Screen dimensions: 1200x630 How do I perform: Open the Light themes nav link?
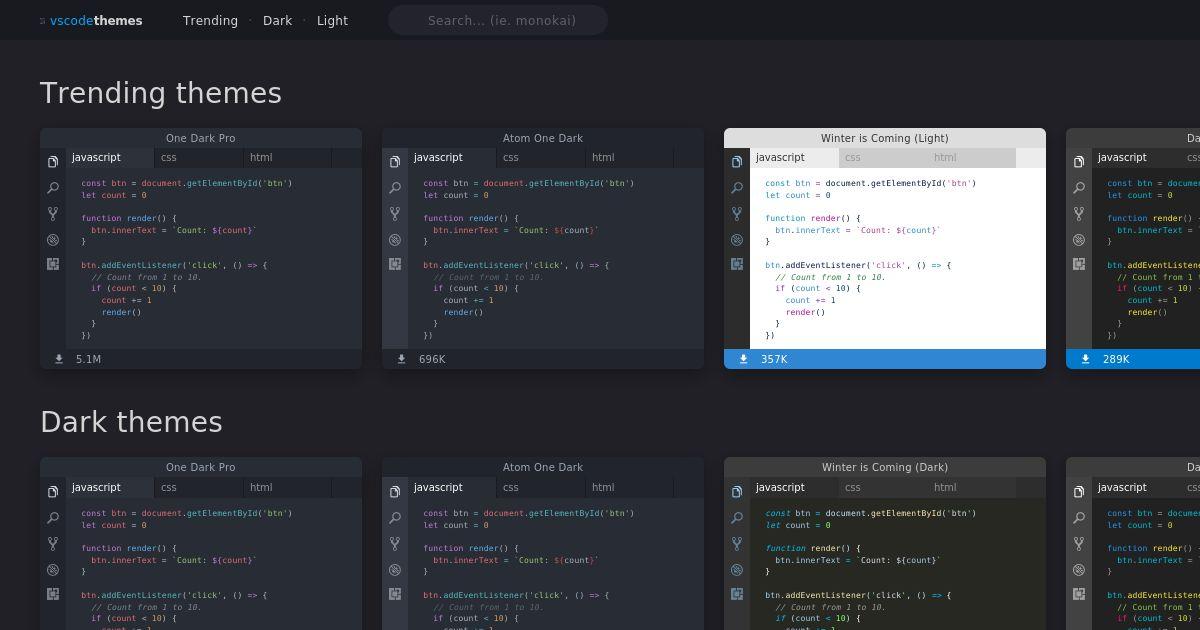coord(332,20)
